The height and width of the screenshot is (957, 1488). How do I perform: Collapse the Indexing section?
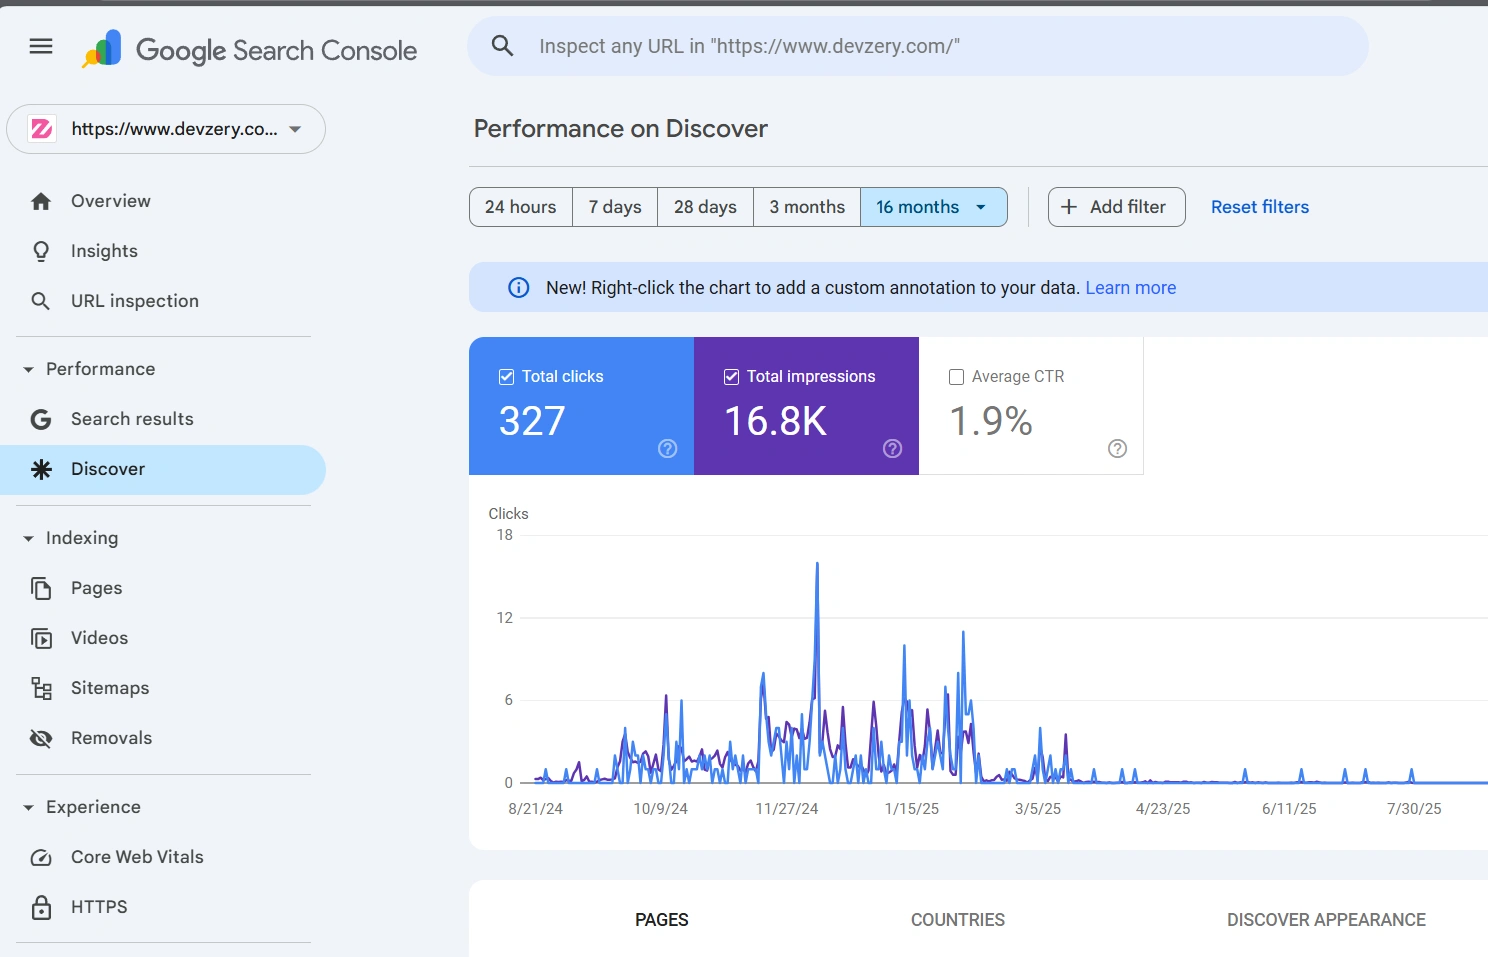click(29, 538)
